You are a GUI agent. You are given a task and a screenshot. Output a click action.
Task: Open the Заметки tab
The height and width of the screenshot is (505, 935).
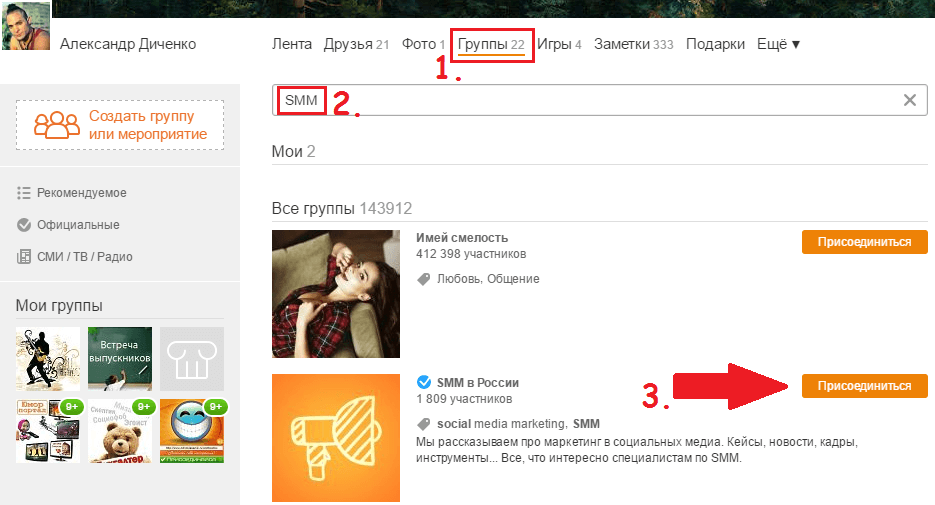[633, 44]
